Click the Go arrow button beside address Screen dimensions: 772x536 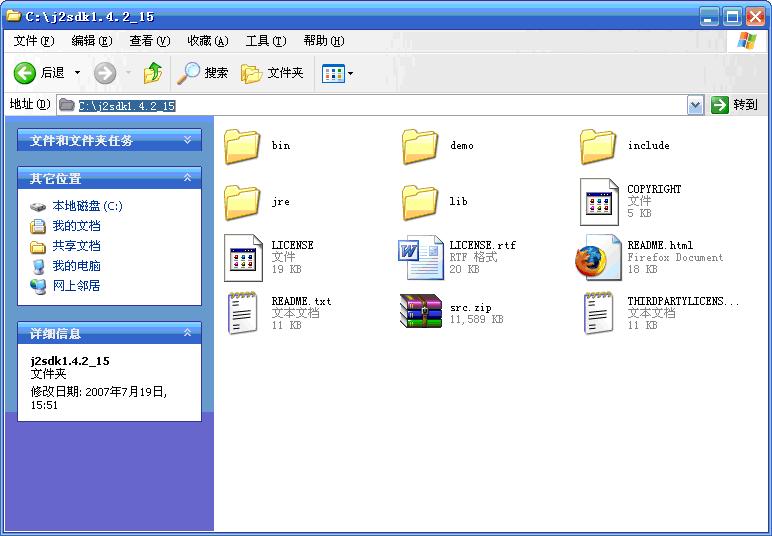coord(719,105)
